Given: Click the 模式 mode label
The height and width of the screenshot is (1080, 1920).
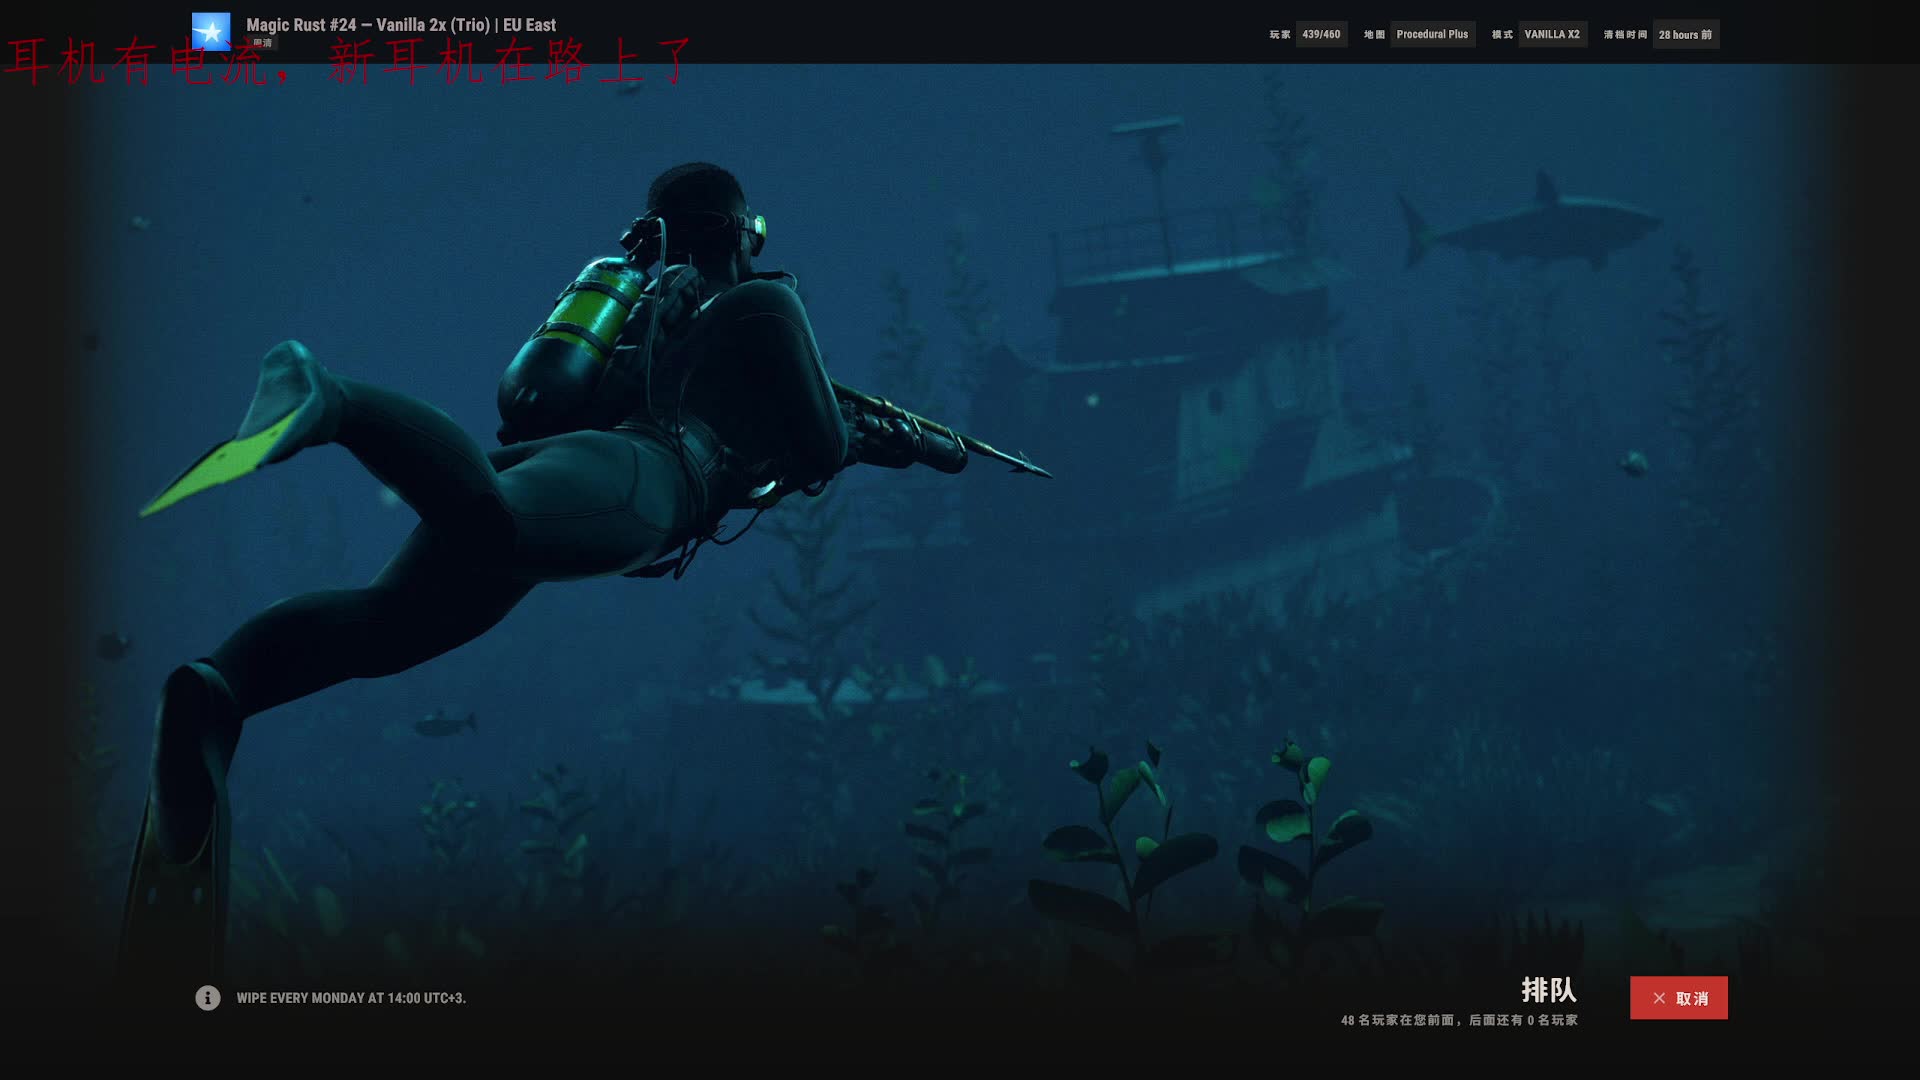Looking at the screenshot, I should point(1502,34).
